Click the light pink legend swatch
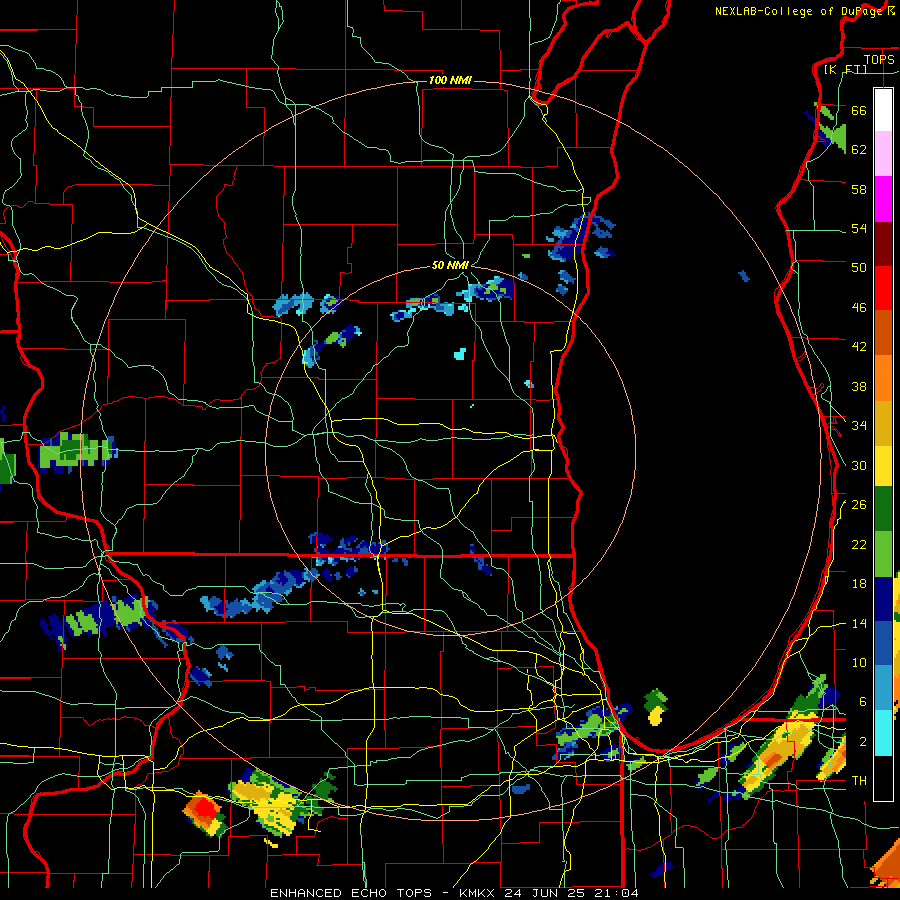 (x=883, y=154)
